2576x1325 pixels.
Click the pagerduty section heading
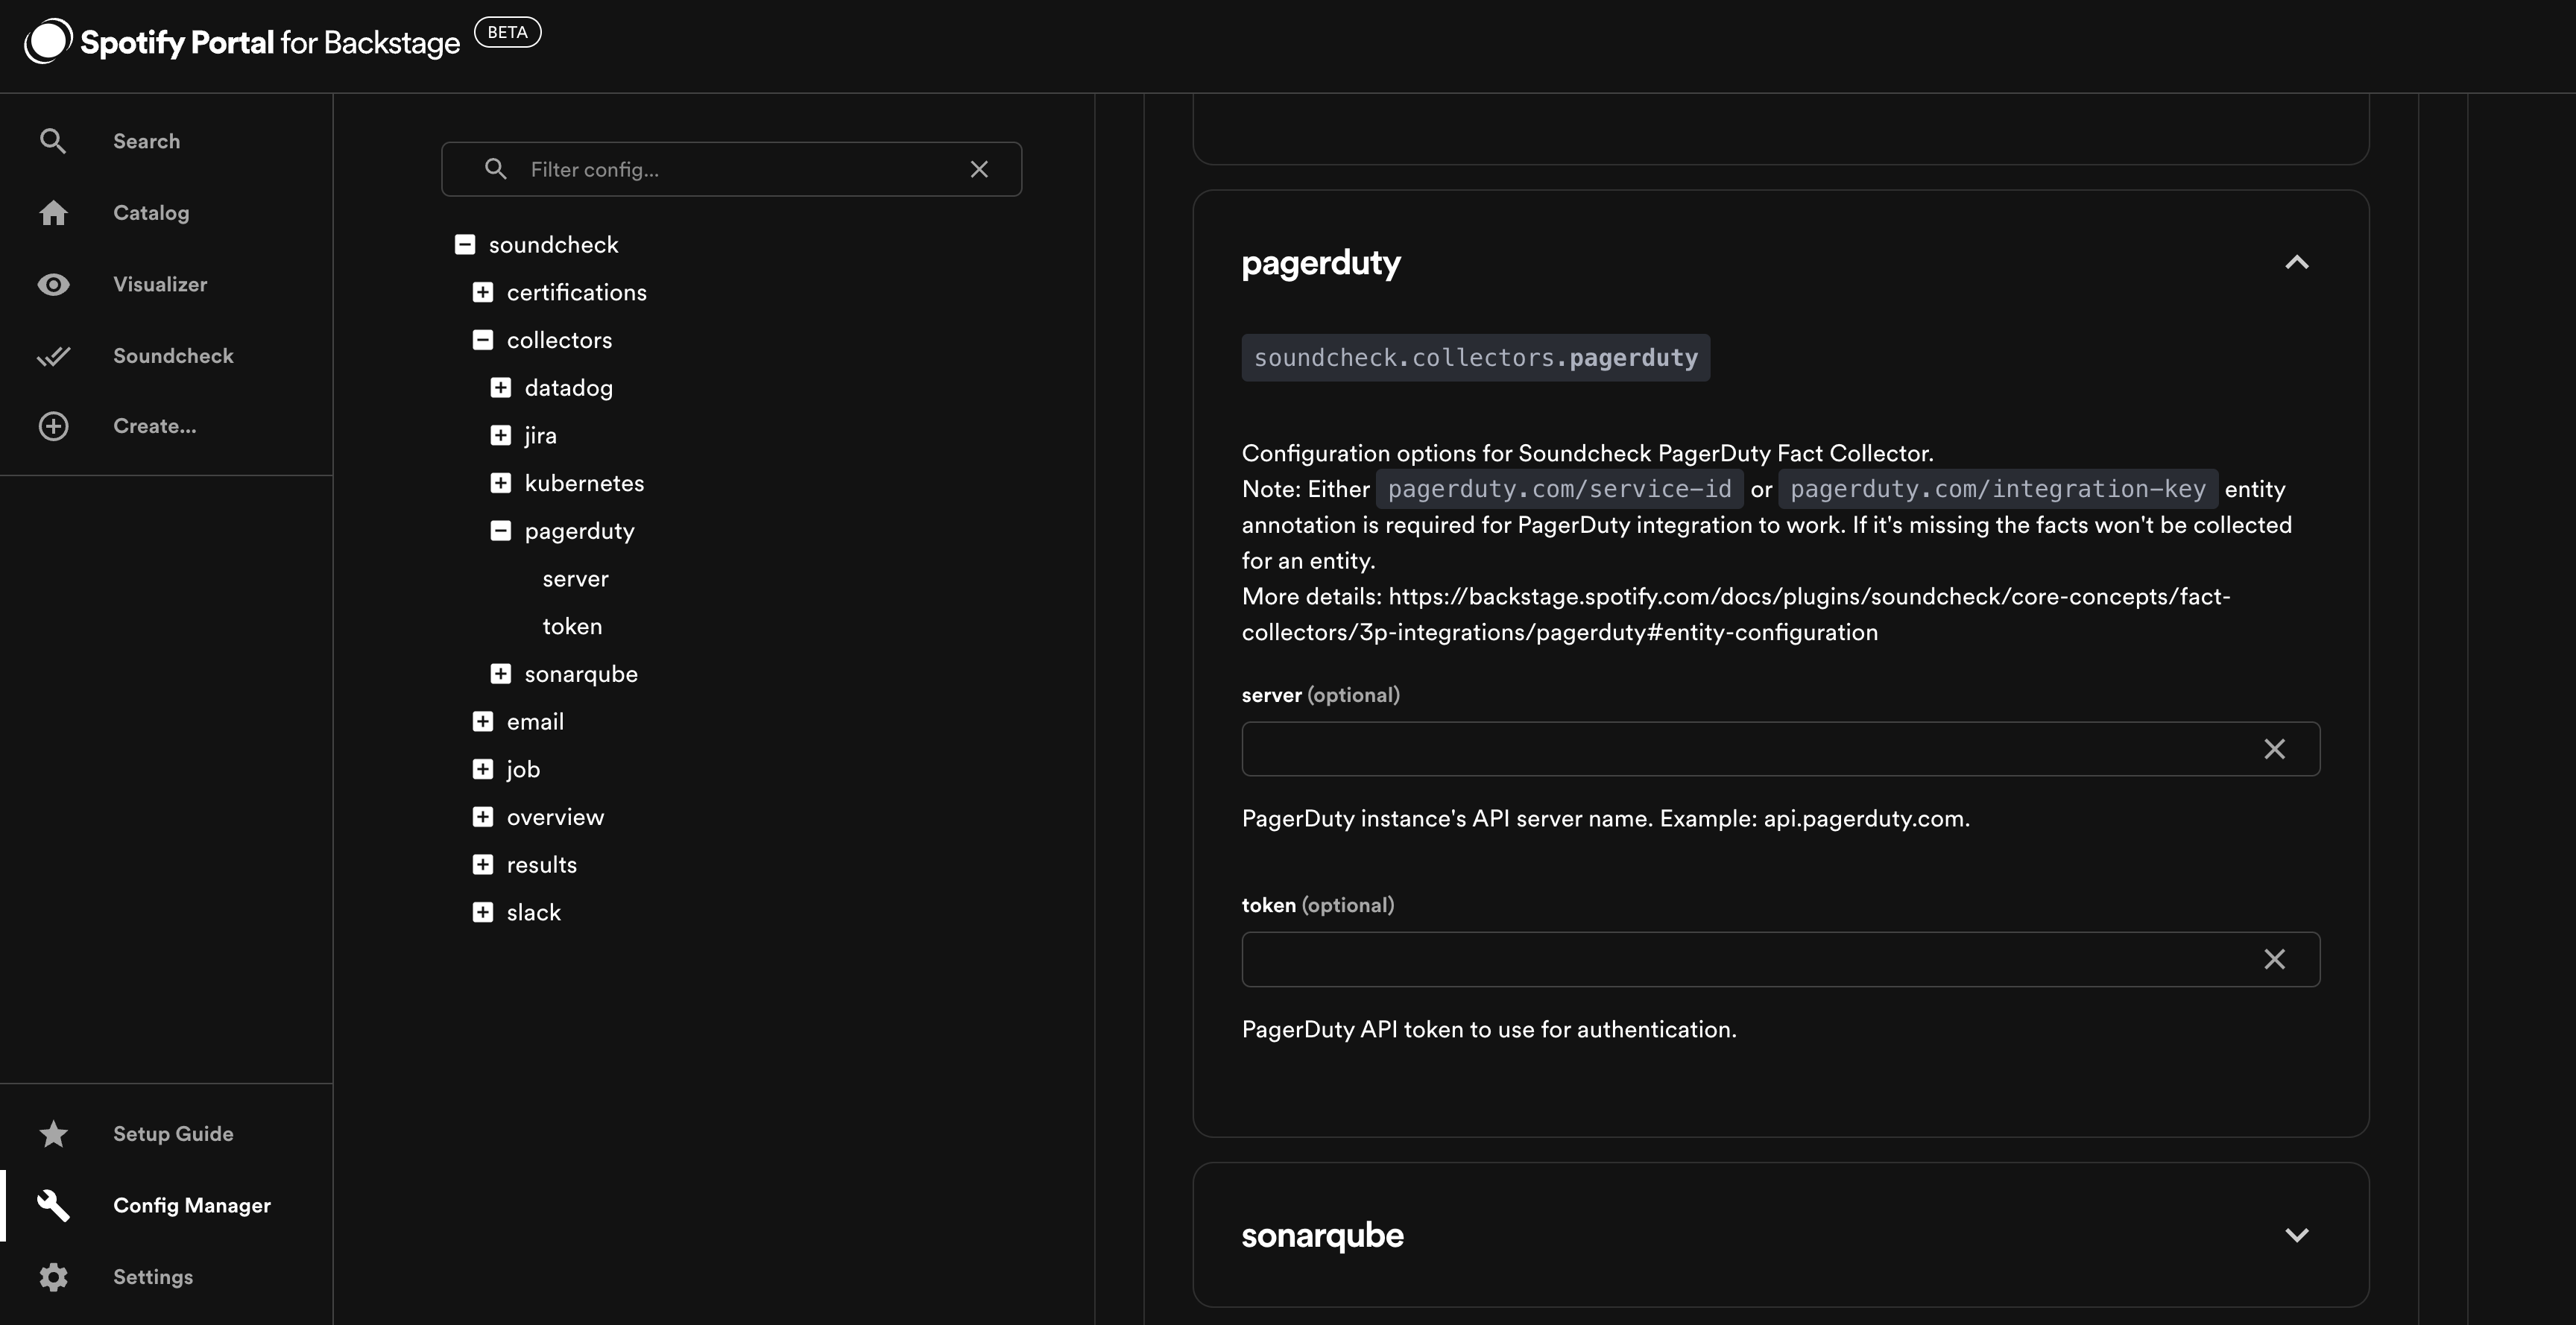(x=1321, y=262)
